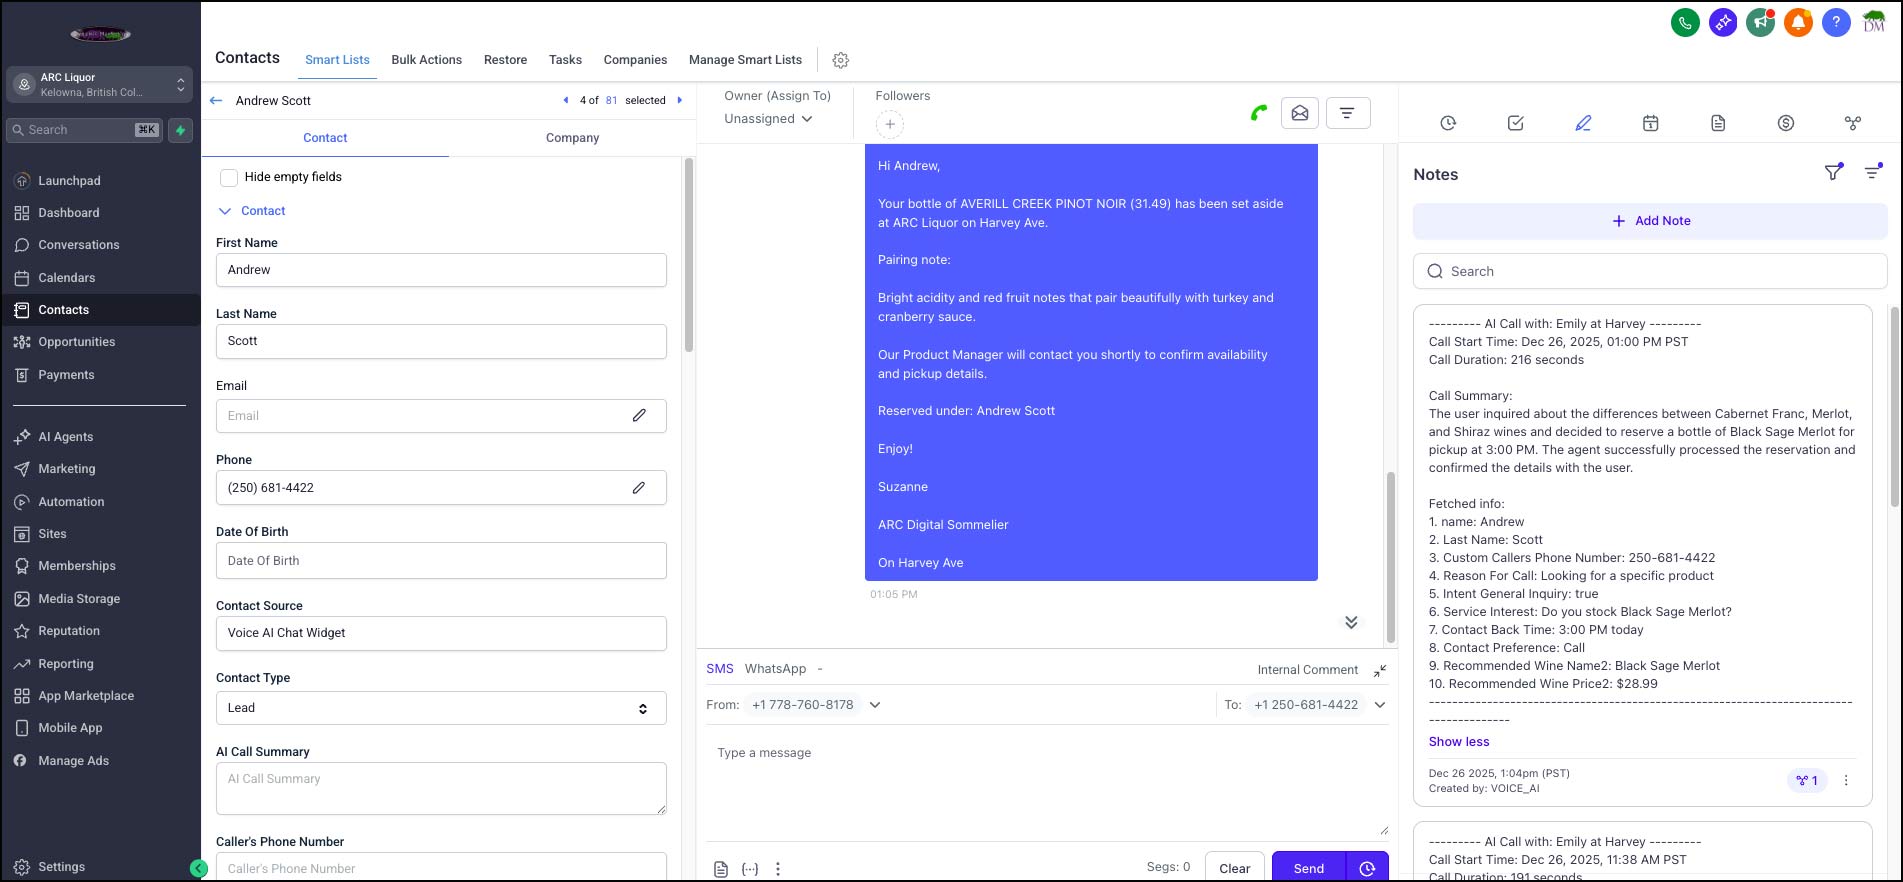Expand the From phone number dropdown
Viewport: 1903px width, 882px height.
pos(875,705)
